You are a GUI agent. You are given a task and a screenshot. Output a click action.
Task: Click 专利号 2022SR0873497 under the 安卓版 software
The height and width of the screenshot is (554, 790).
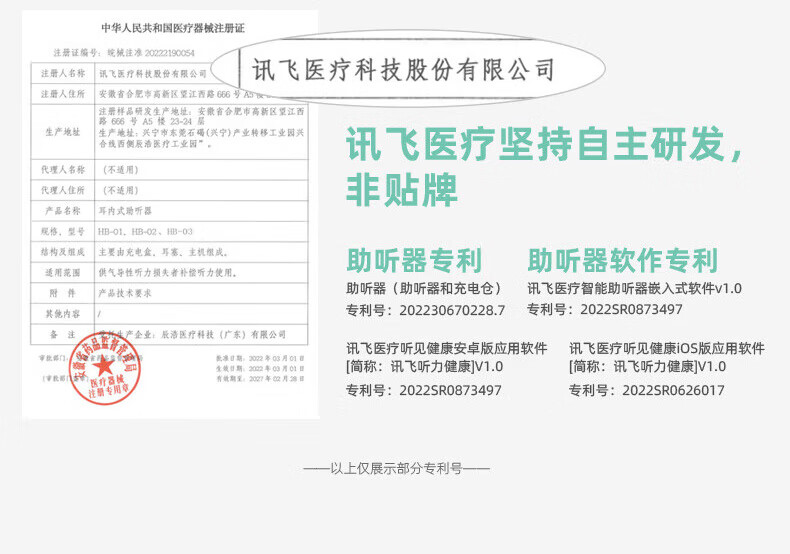(424, 390)
